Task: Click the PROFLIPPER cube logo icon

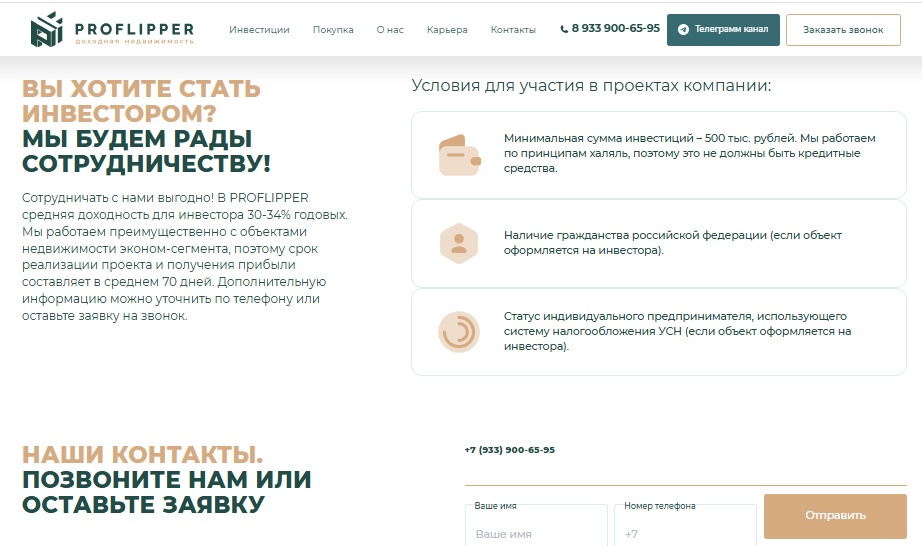Action: 46,29
